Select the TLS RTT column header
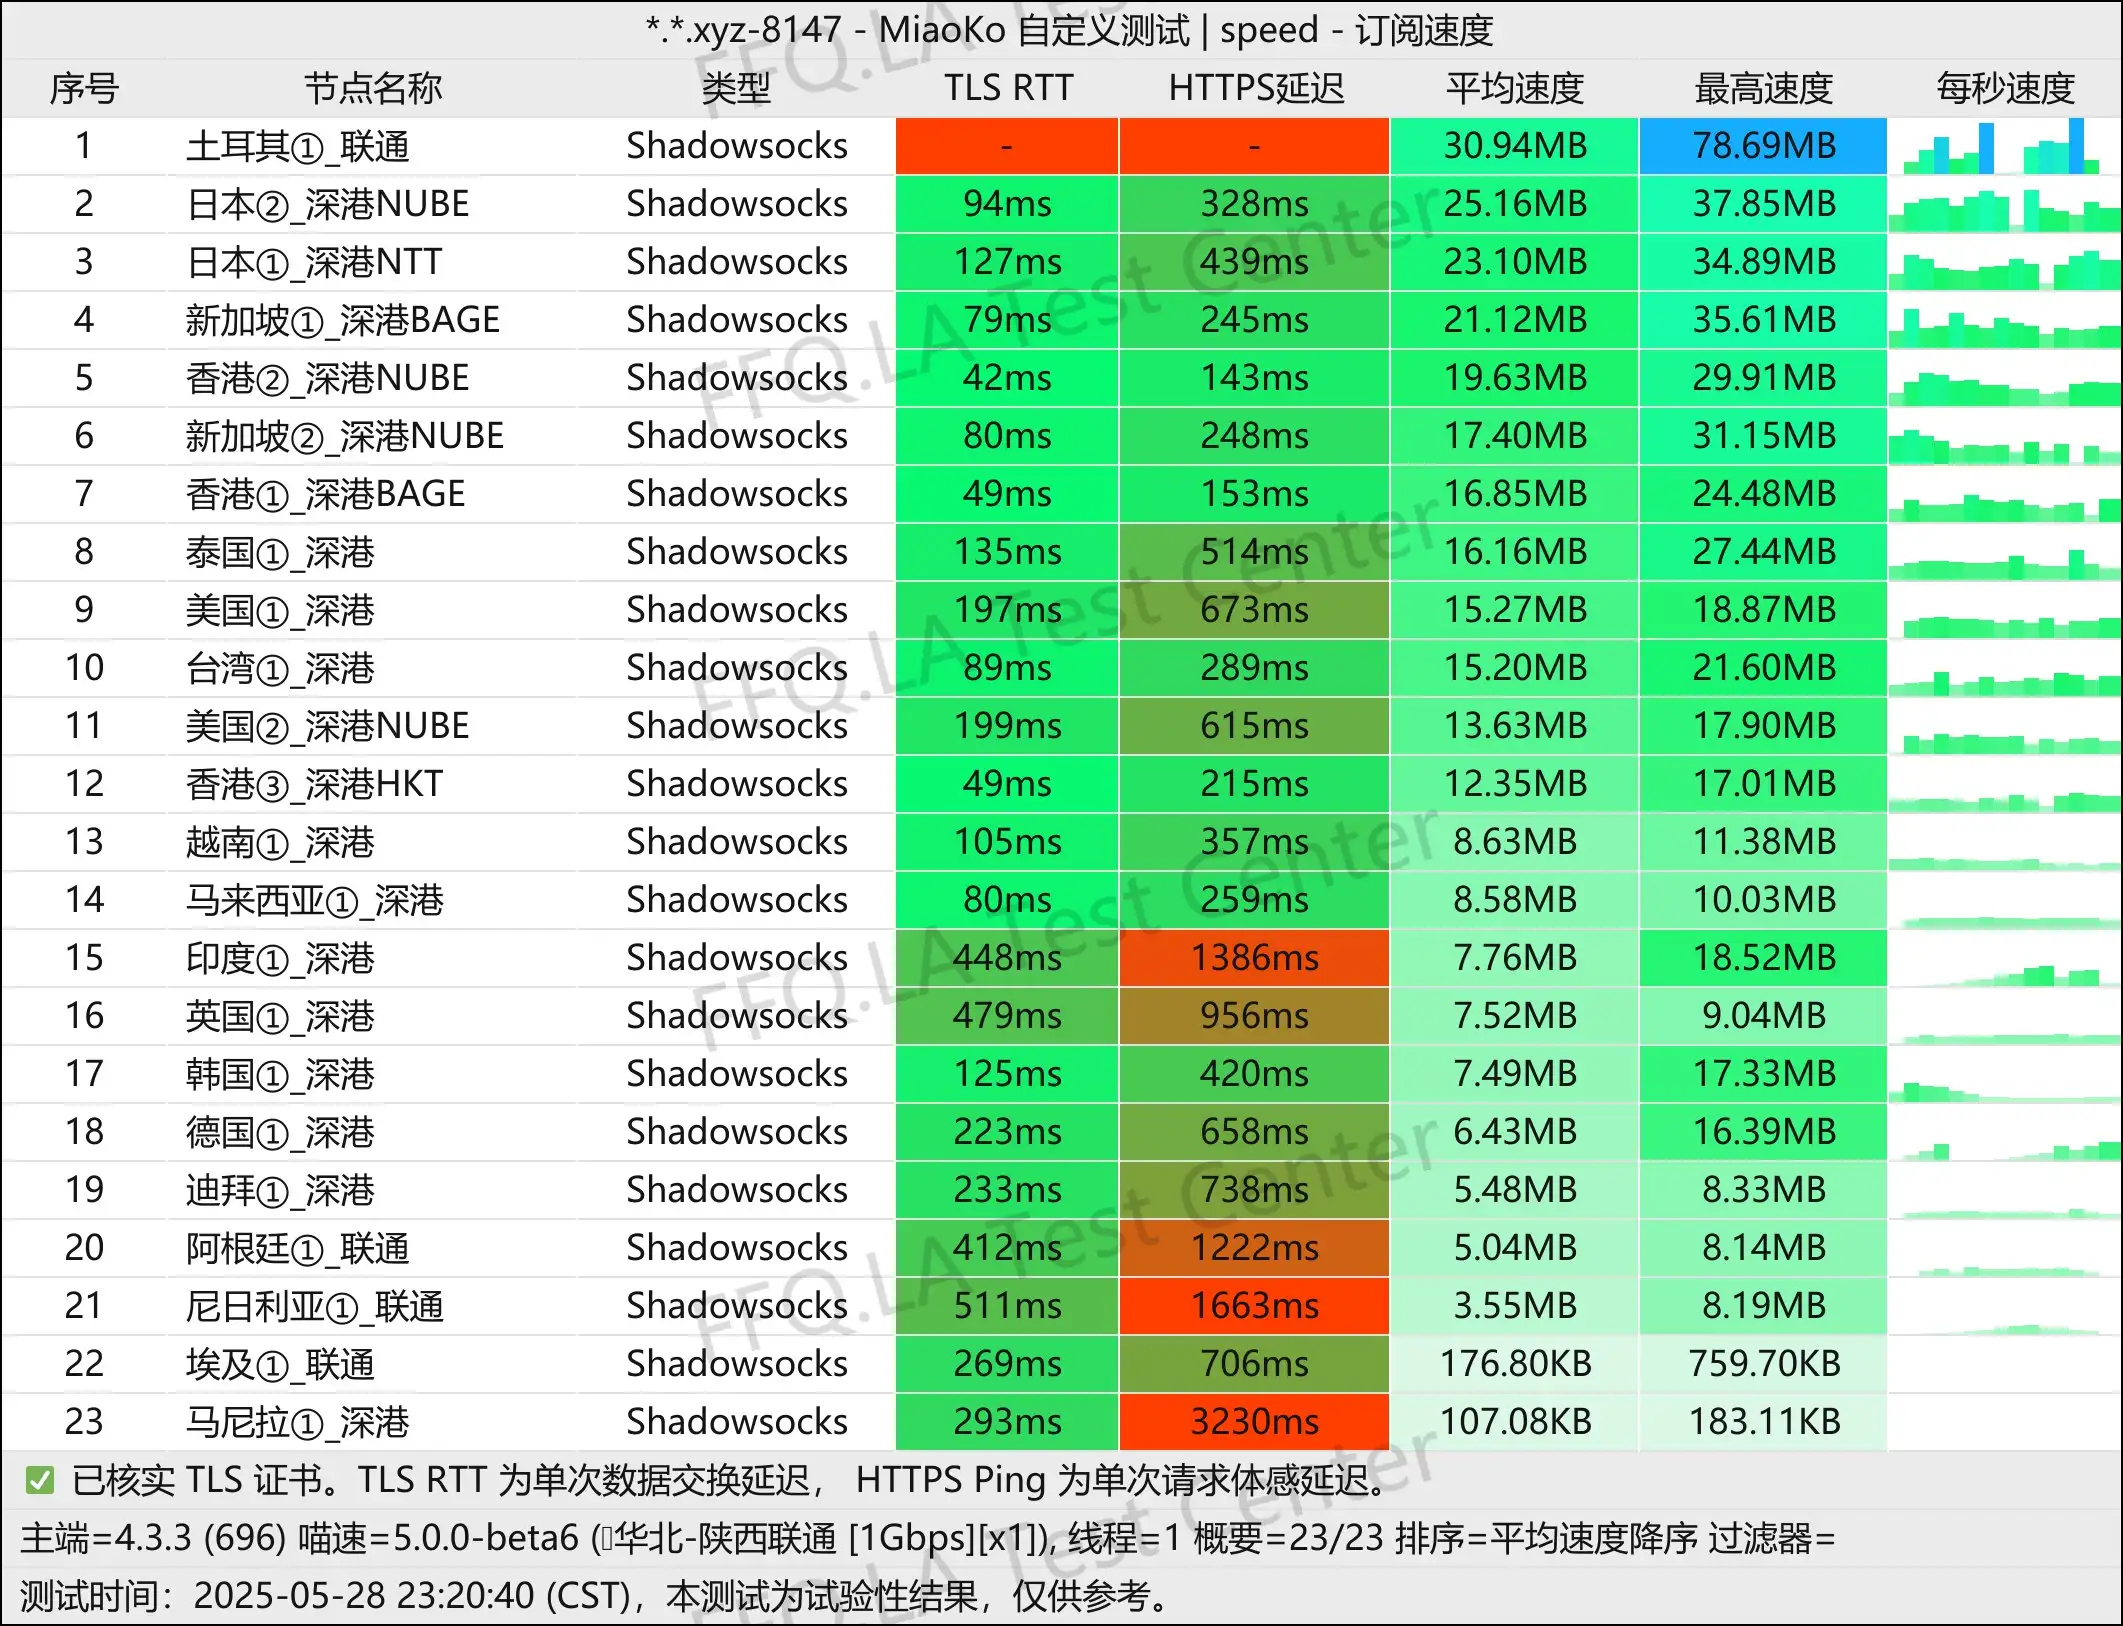The width and height of the screenshot is (2123, 1626). click(x=1008, y=89)
